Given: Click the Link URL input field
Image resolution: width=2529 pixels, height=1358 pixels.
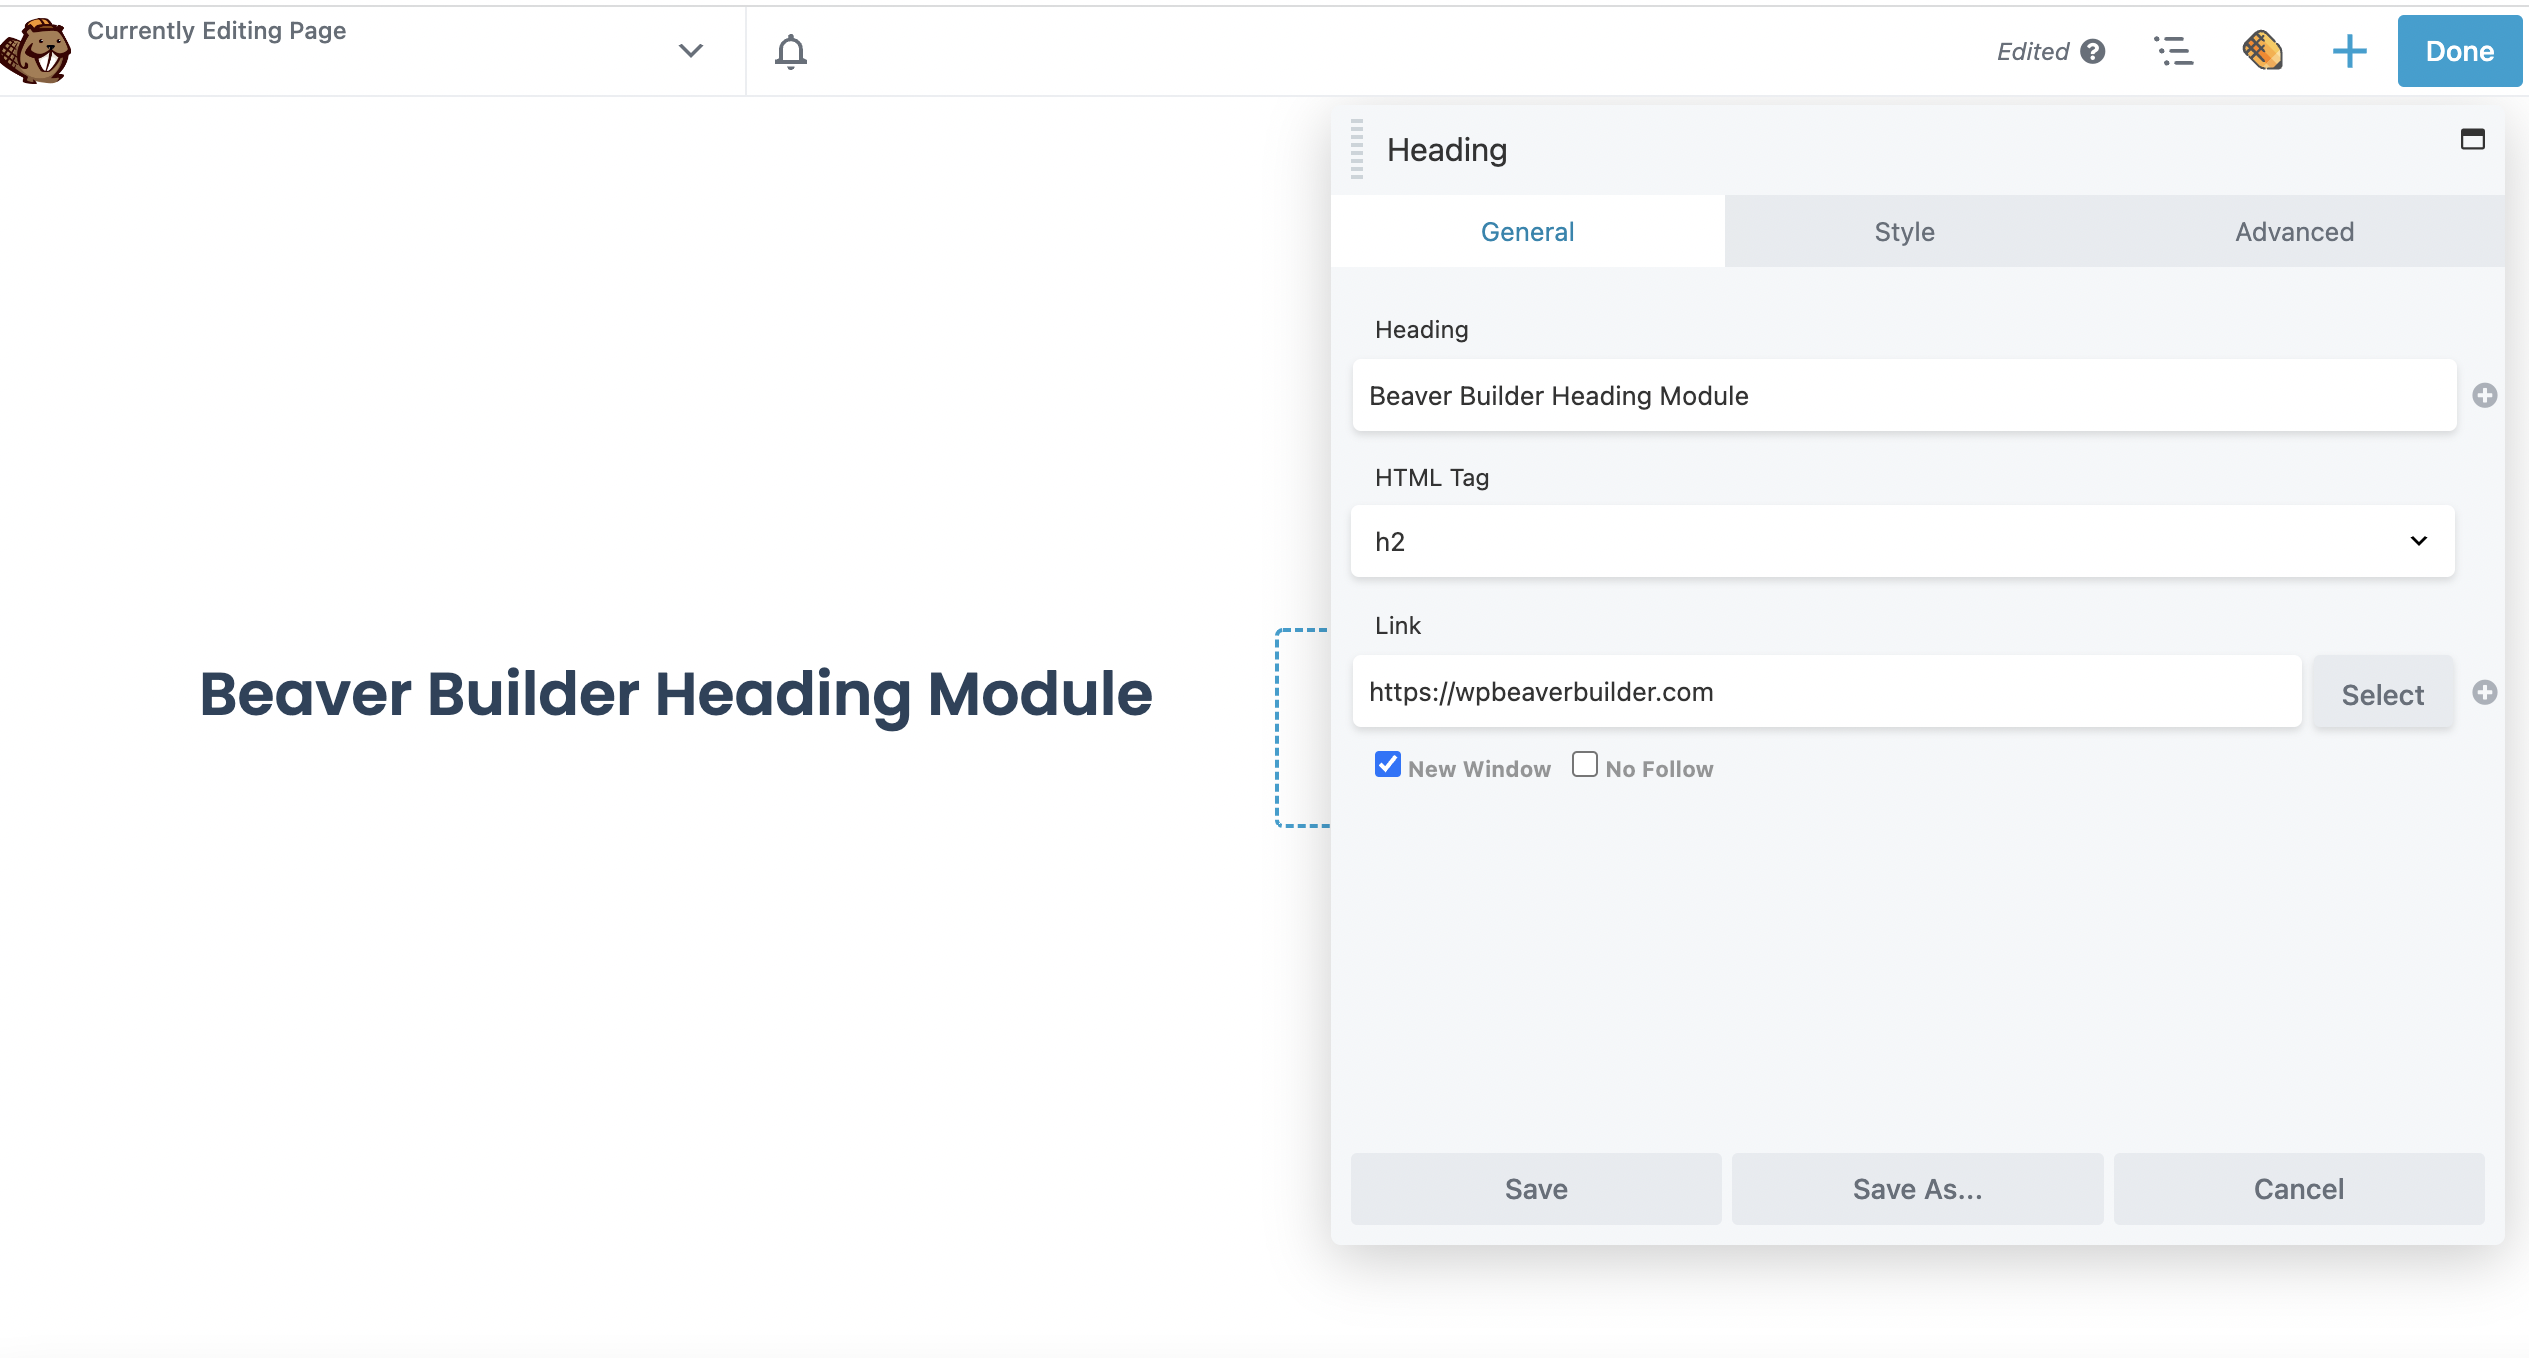Looking at the screenshot, I should pyautogui.click(x=1826, y=692).
